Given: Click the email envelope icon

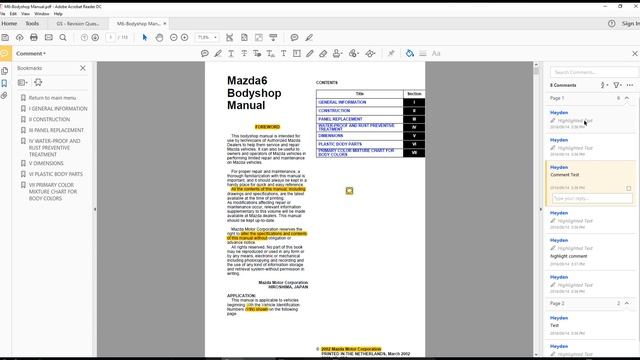Looking at the screenshot, I should pos(49,38).
